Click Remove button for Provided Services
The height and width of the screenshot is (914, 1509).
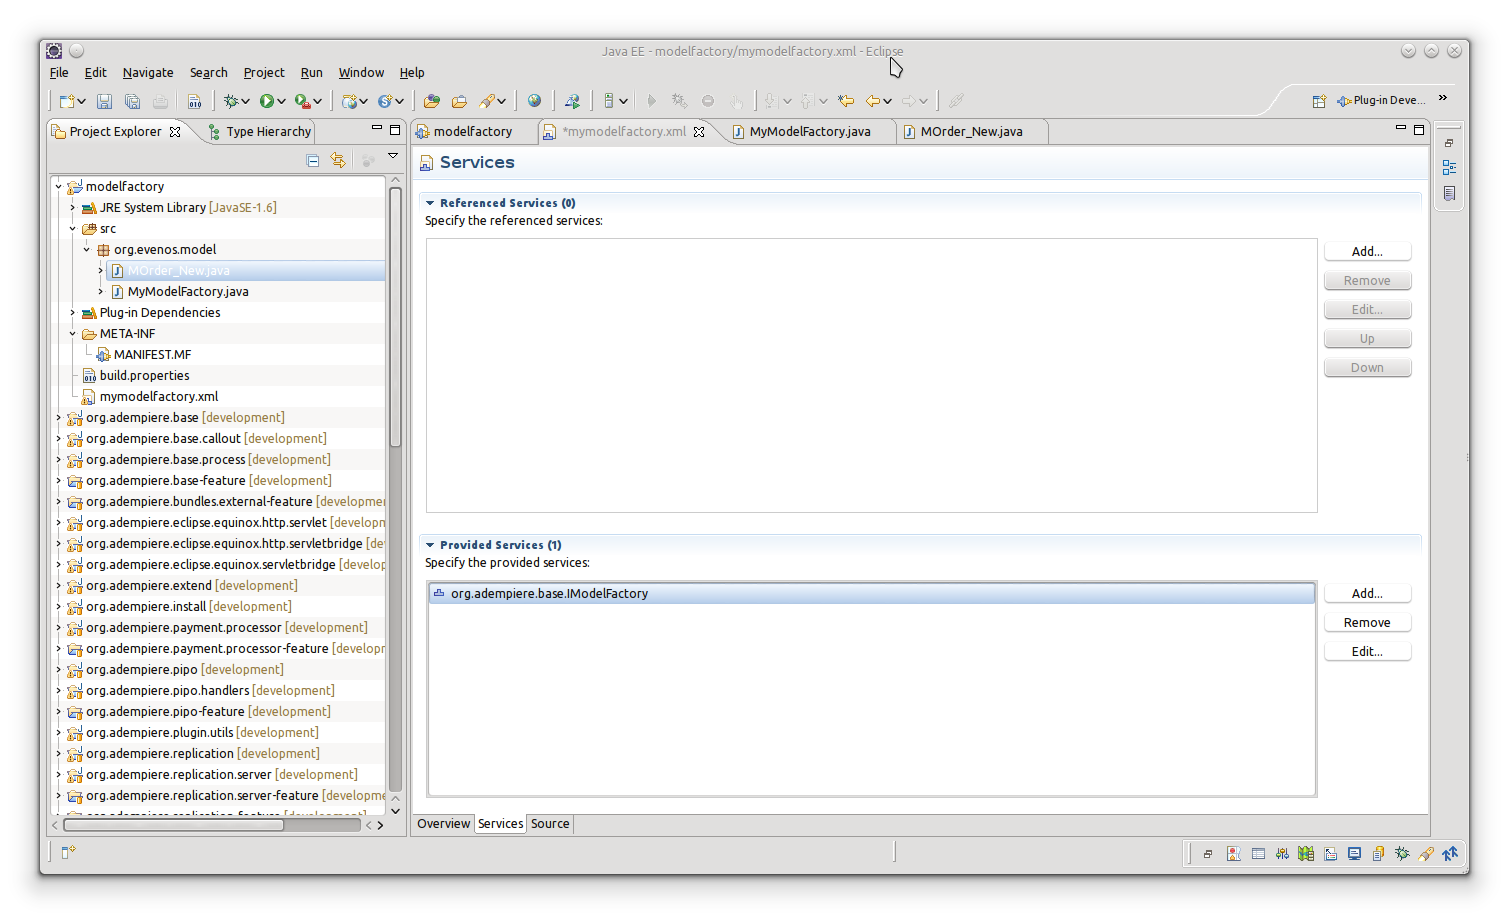point(1367,623)
